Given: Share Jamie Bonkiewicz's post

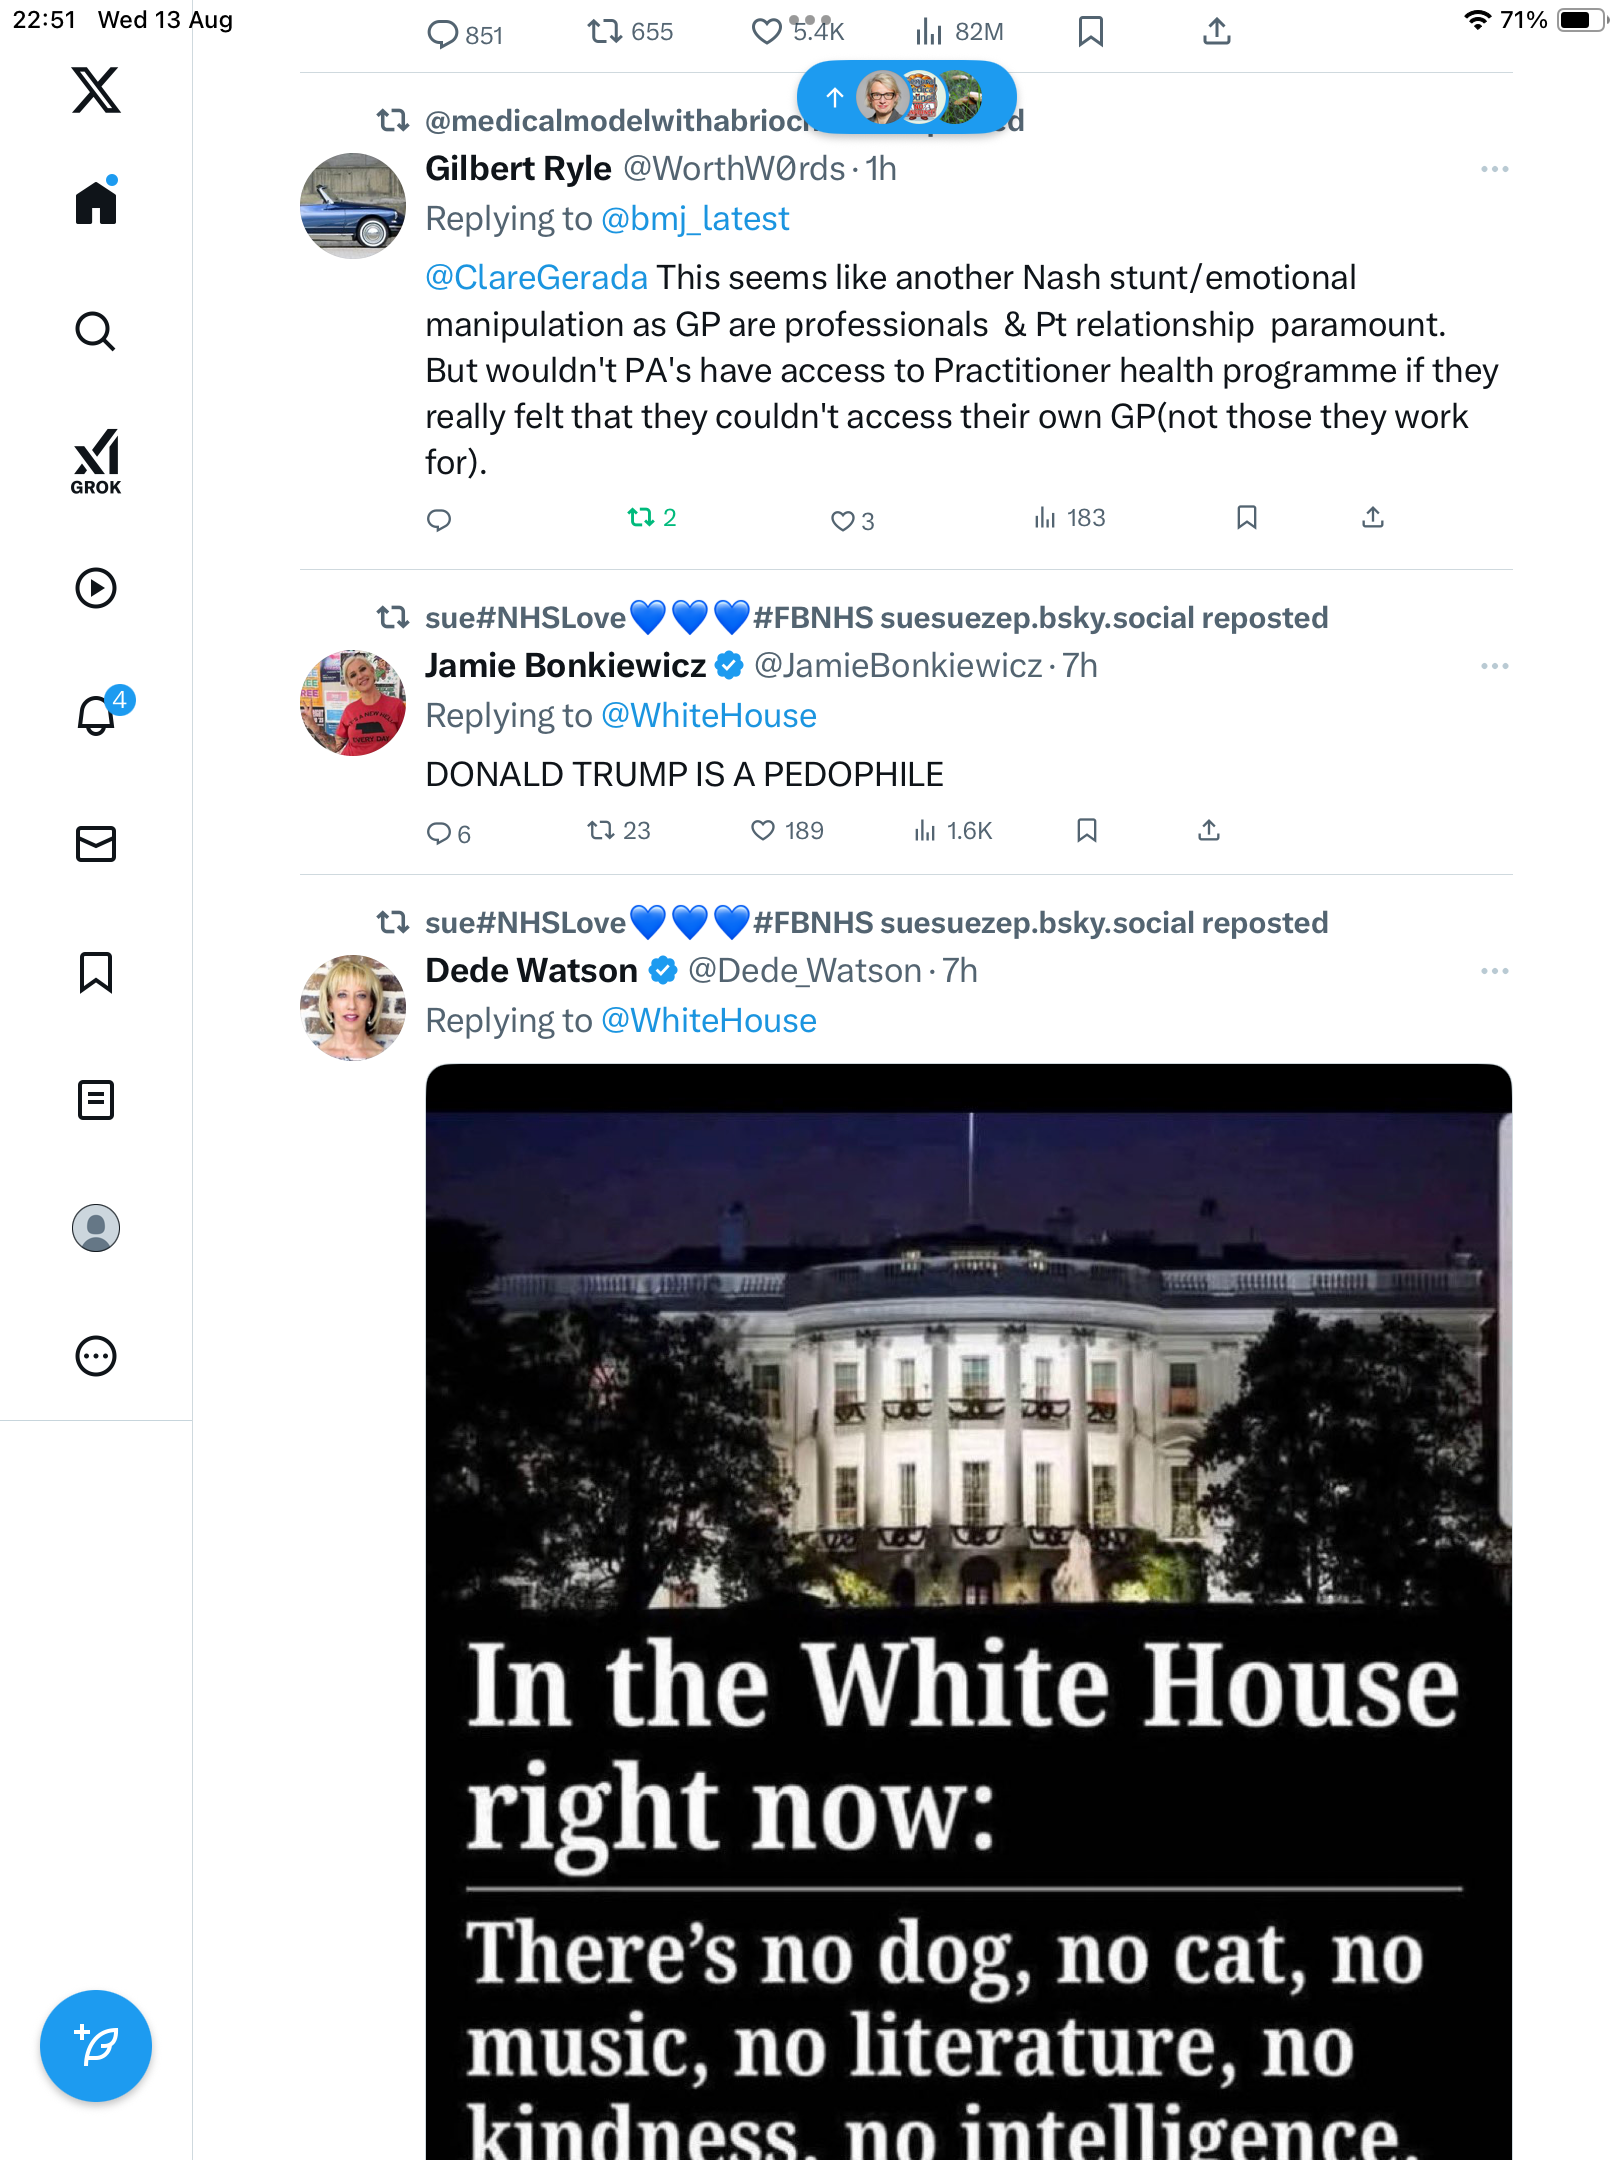Looking at the screenshot, I should point(1209,831).
